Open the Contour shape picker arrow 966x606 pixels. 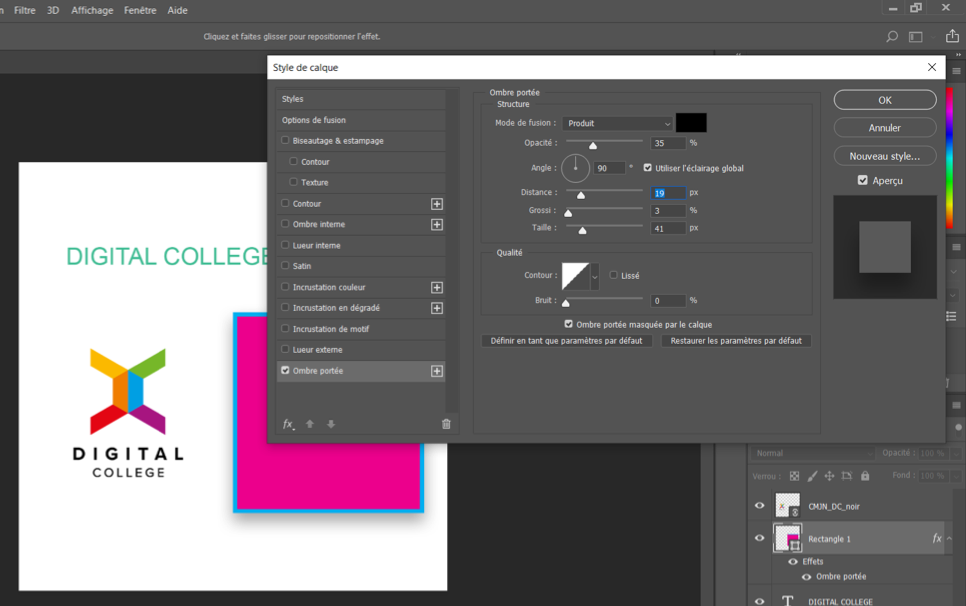(x=595, y=277)
